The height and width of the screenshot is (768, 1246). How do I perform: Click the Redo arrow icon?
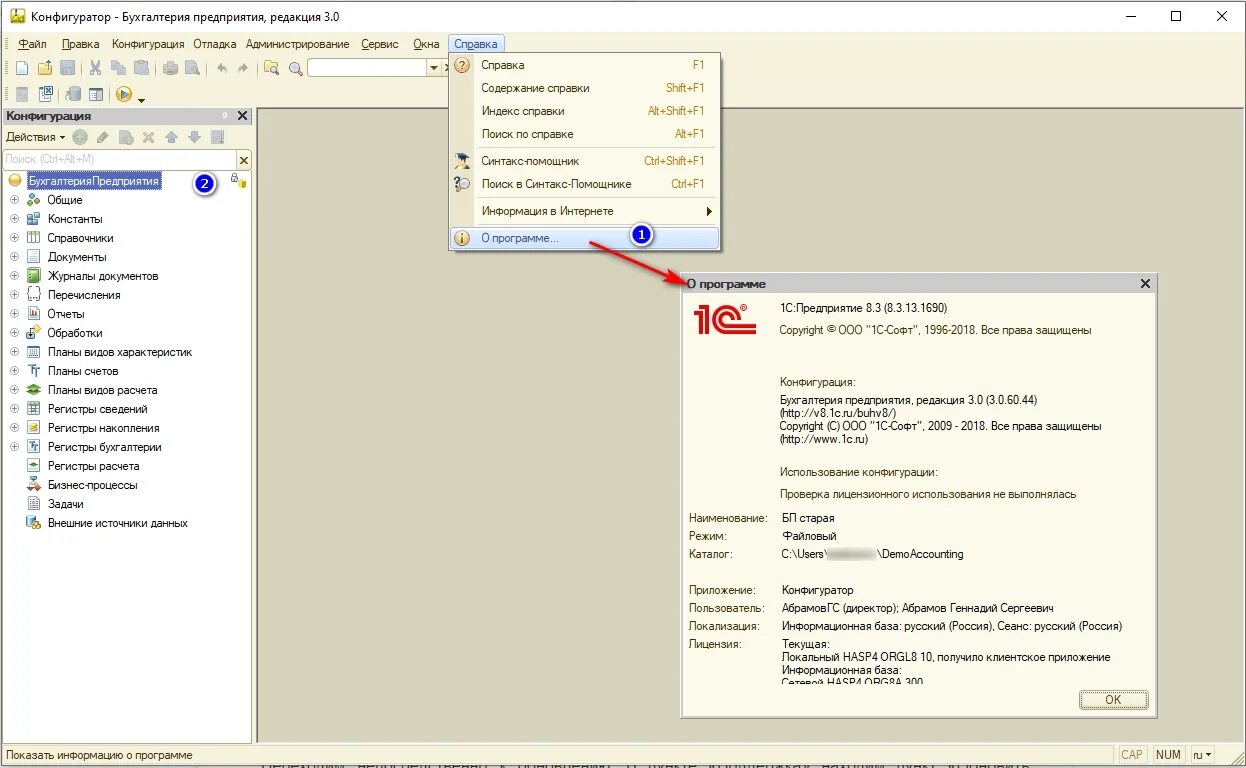(x=243, y=68)
